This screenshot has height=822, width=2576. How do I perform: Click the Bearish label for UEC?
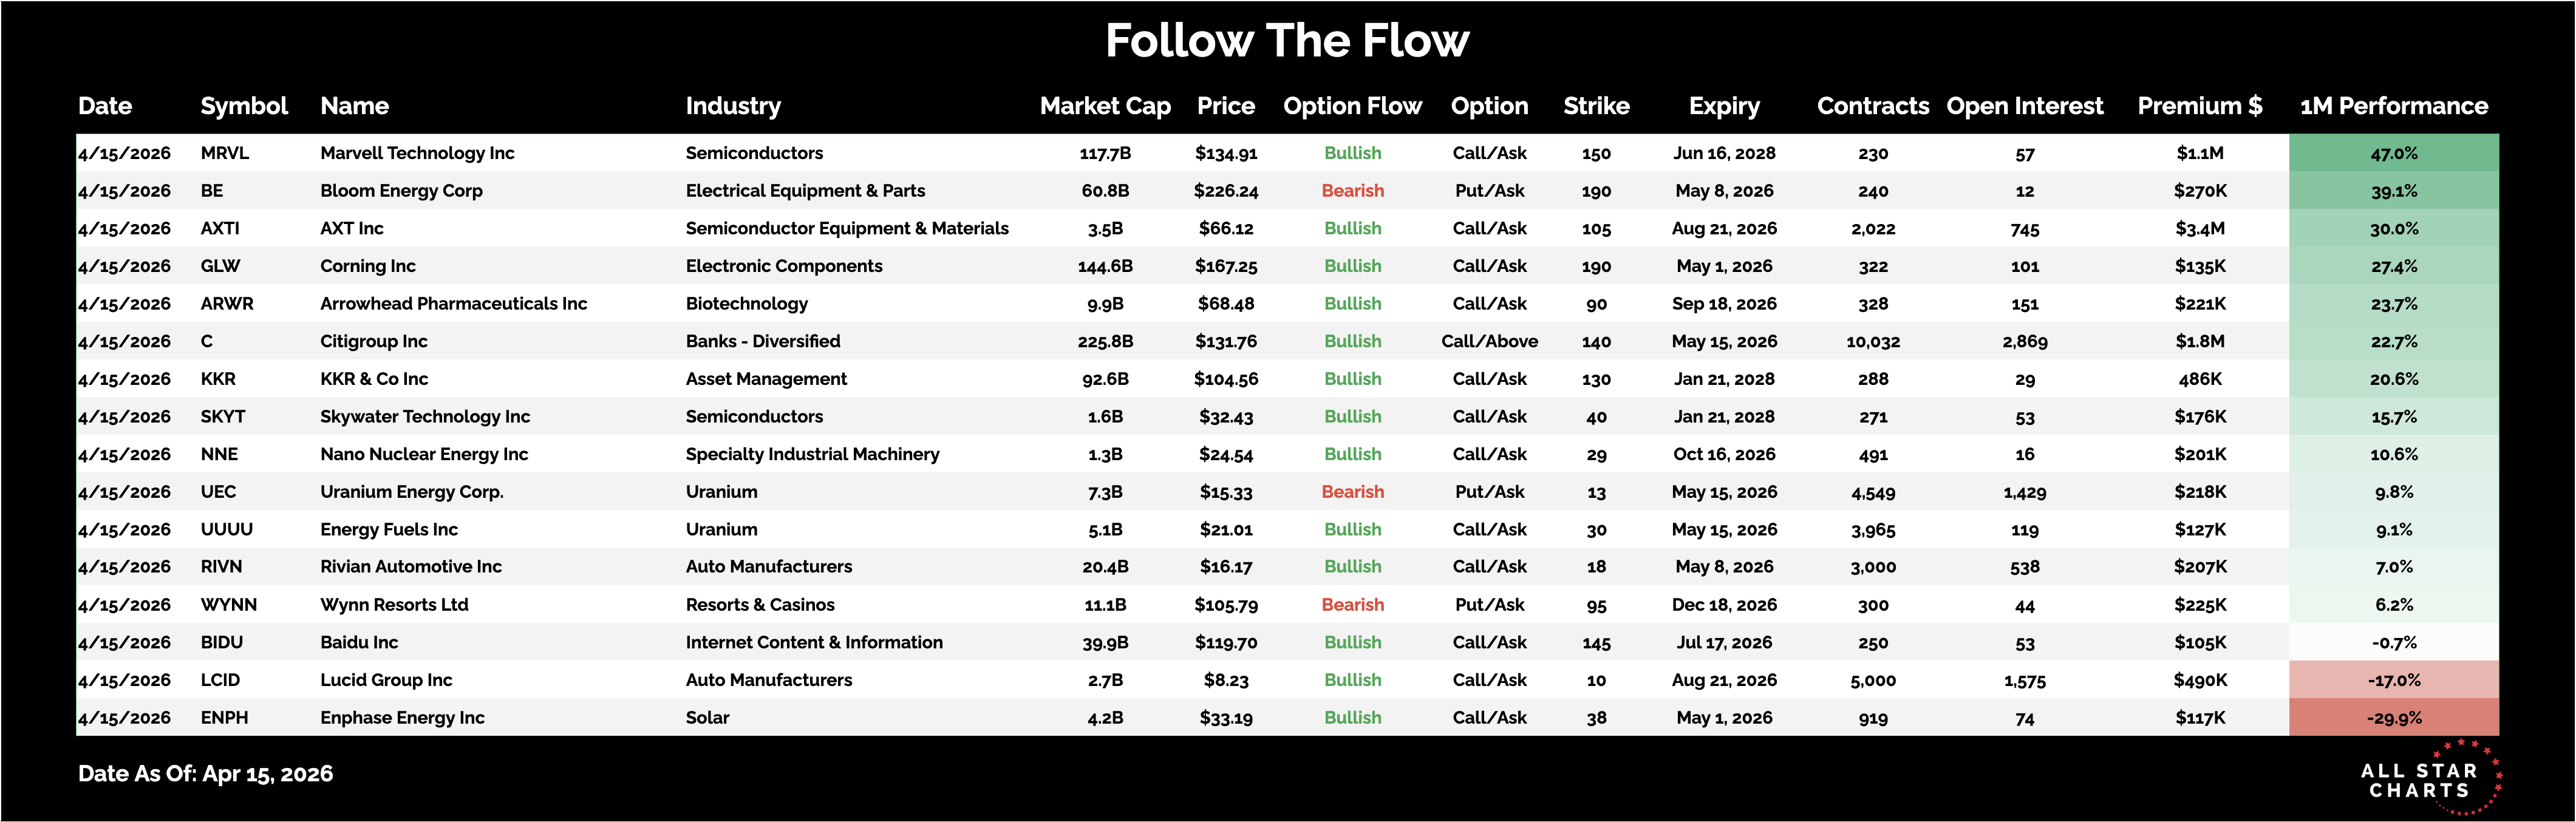[1352, 492]
